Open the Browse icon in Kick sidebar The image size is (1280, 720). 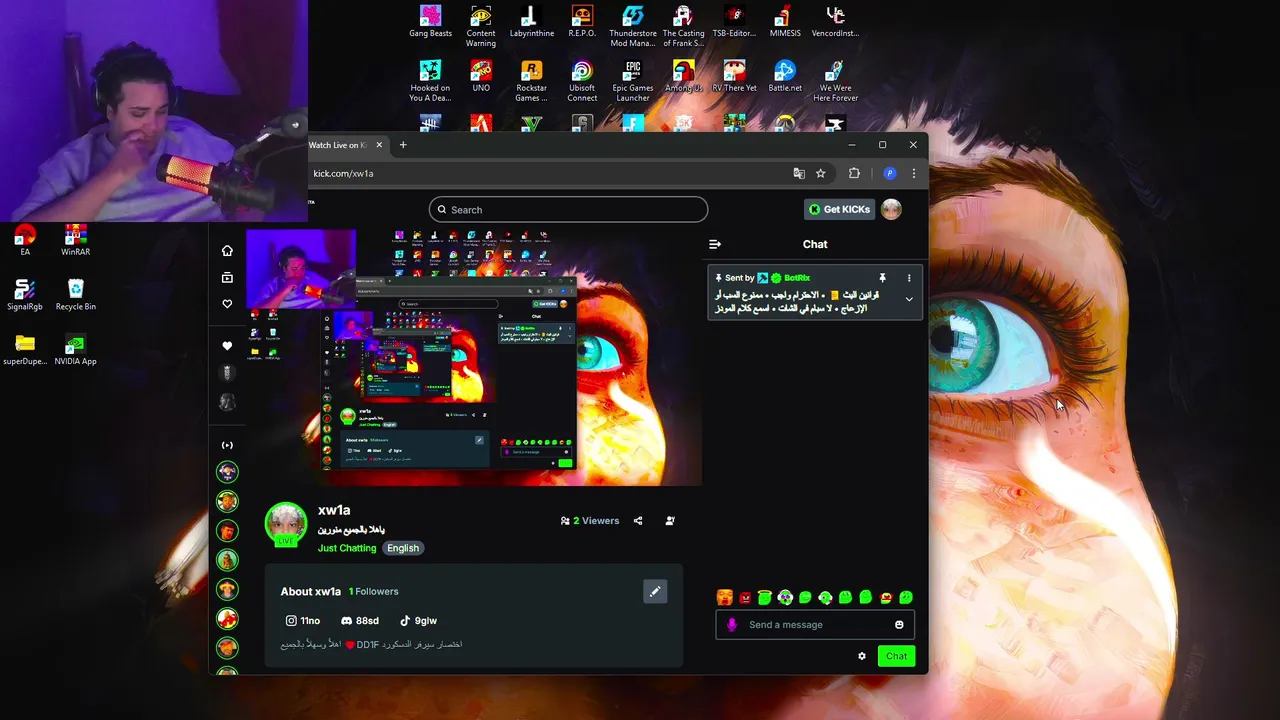(227, 277)
